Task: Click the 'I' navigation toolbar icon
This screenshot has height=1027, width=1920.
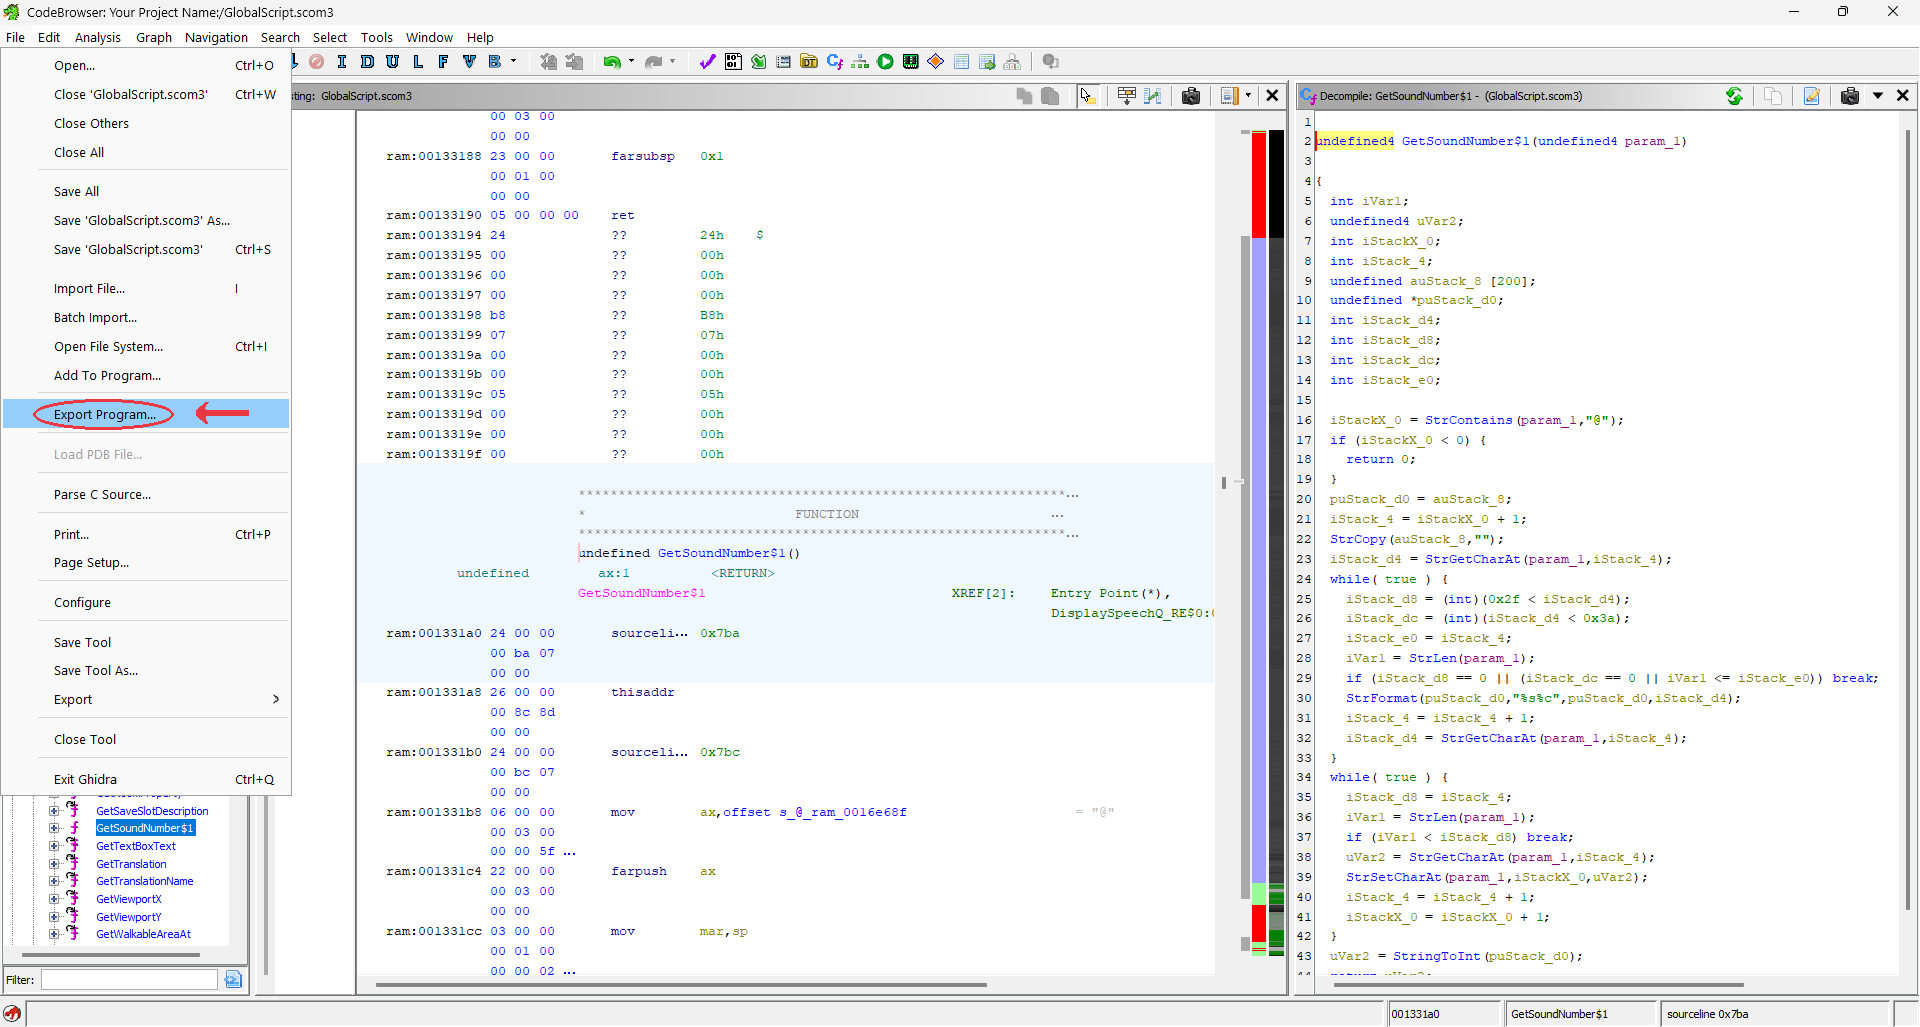Action: click(342, 62)
